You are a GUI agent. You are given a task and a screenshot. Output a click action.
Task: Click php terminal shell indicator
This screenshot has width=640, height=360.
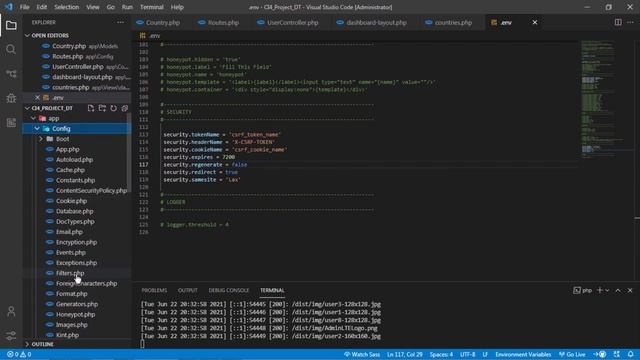pos(582,290)
